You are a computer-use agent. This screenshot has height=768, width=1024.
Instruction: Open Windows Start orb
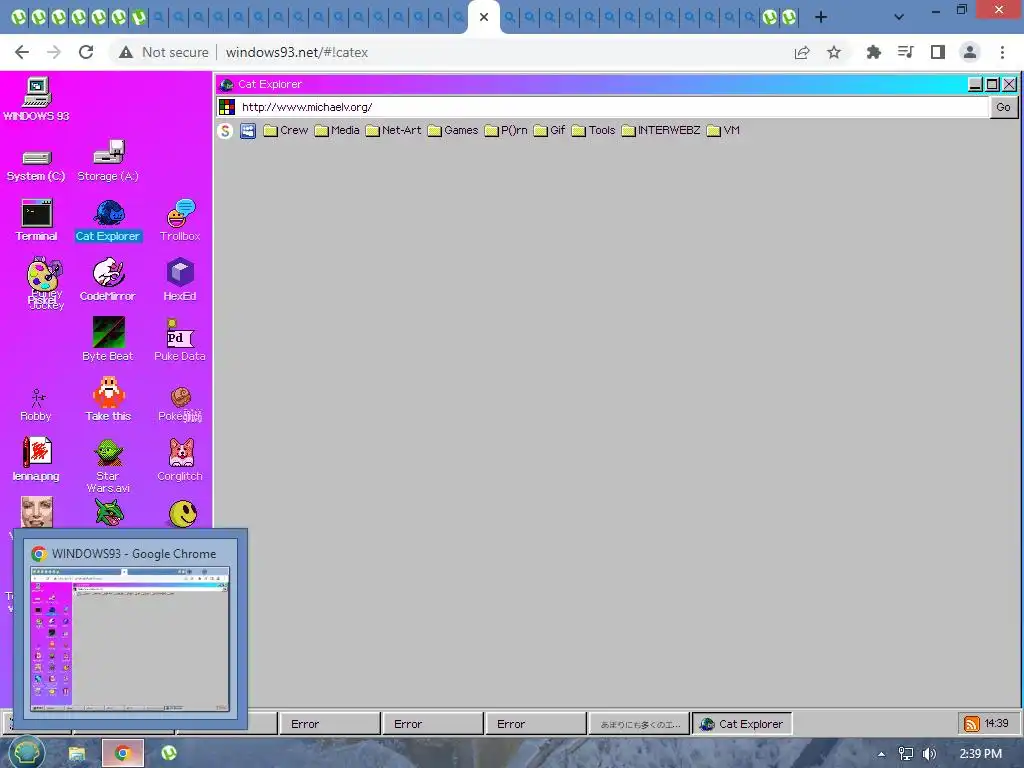click(x=27, y=752)
